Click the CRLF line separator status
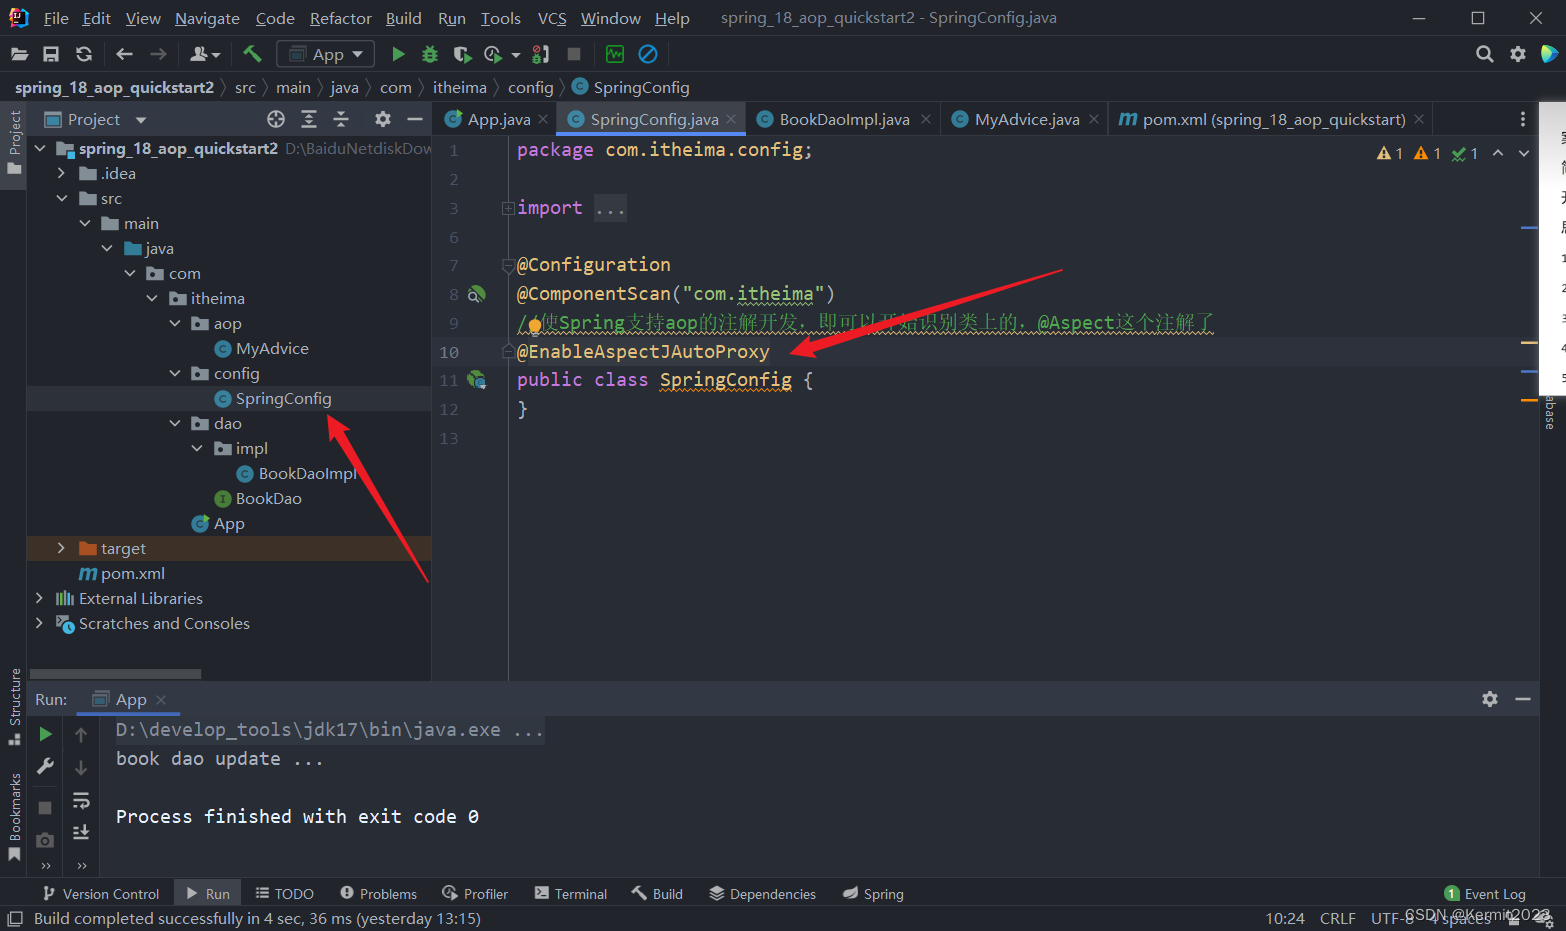 pos(1338,918)
